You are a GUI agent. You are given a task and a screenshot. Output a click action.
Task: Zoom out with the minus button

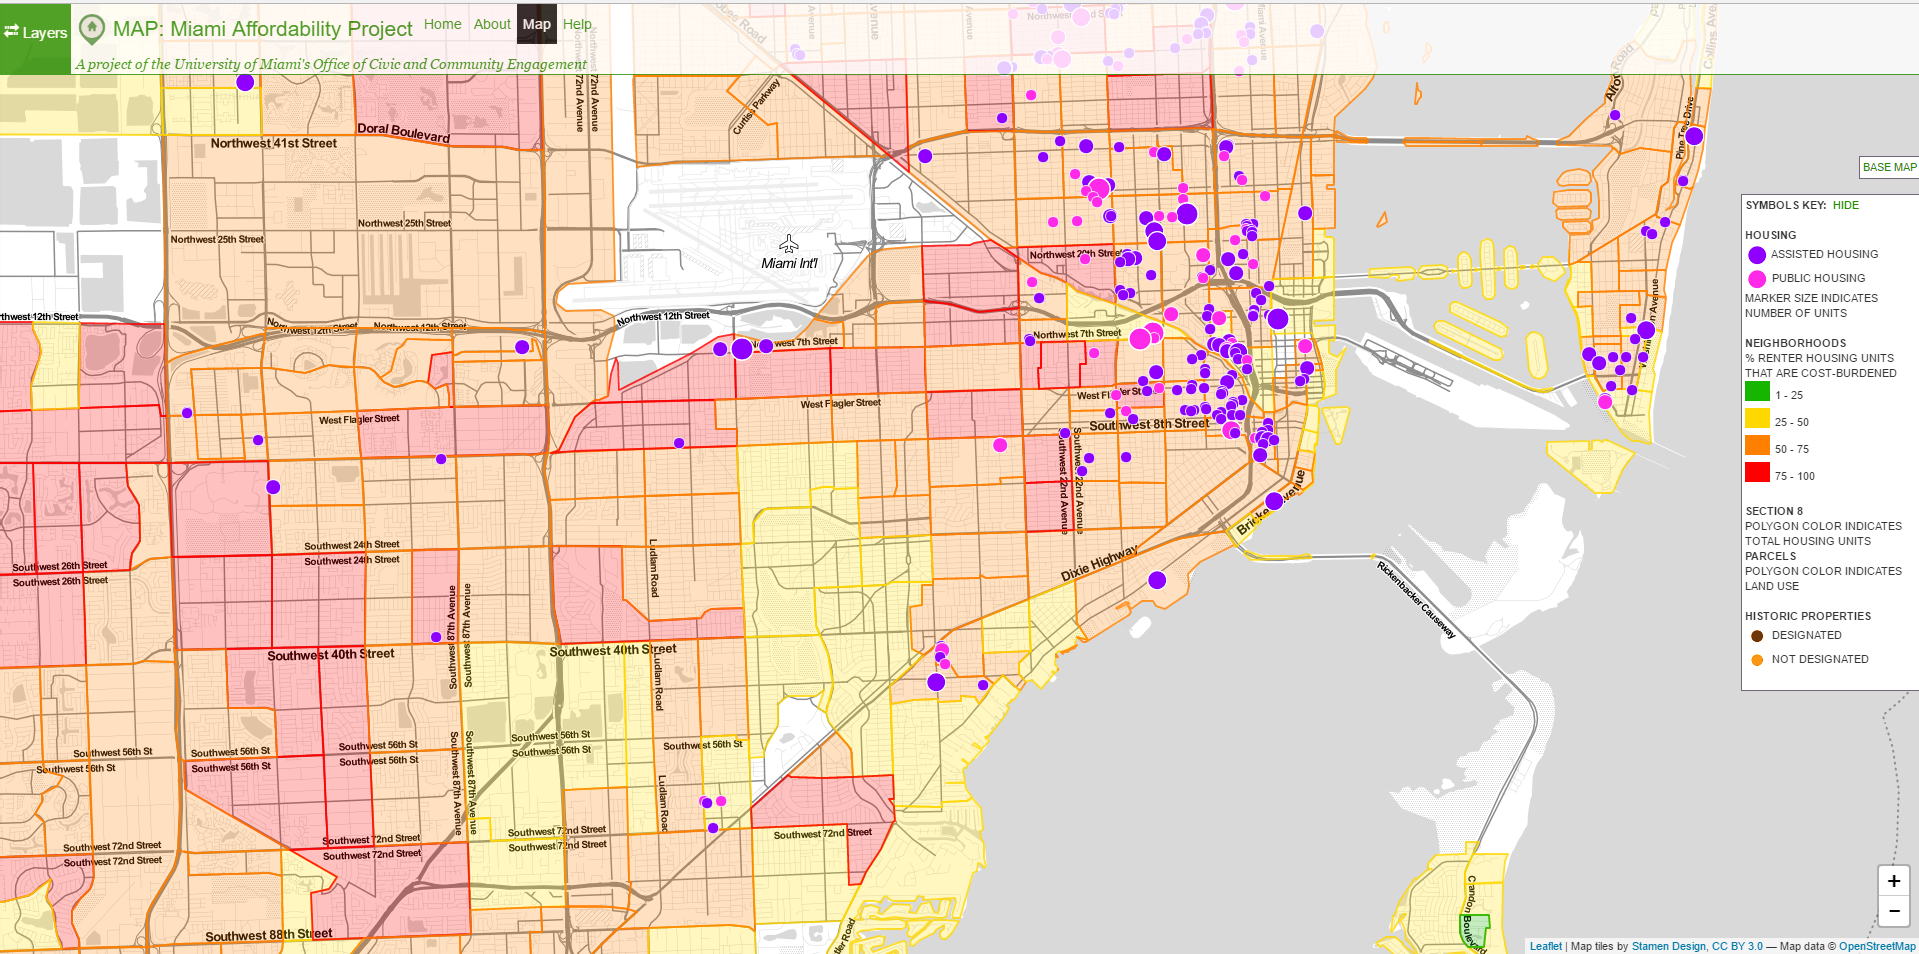tap(1893, 911)
